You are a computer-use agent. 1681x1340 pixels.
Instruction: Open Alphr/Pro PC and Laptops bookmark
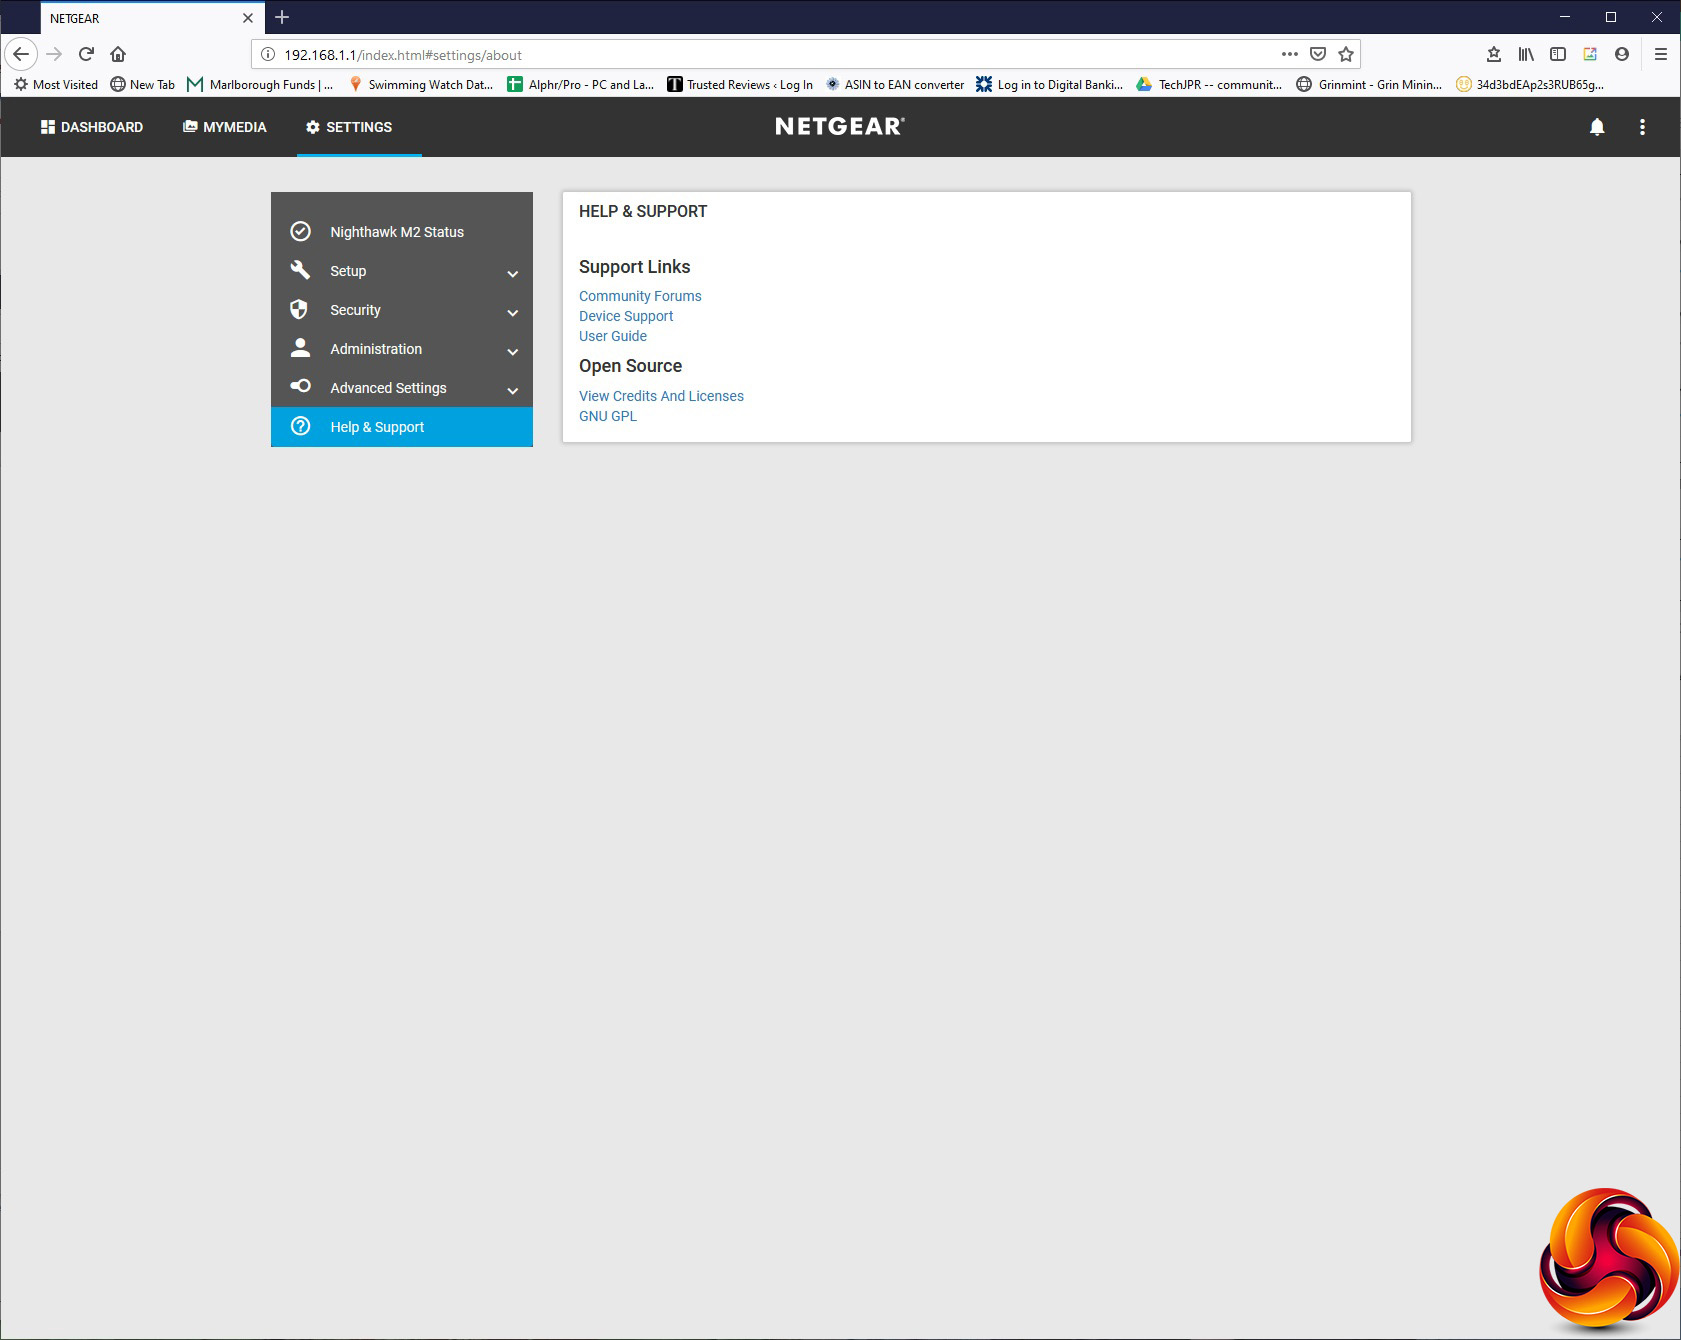580,84
